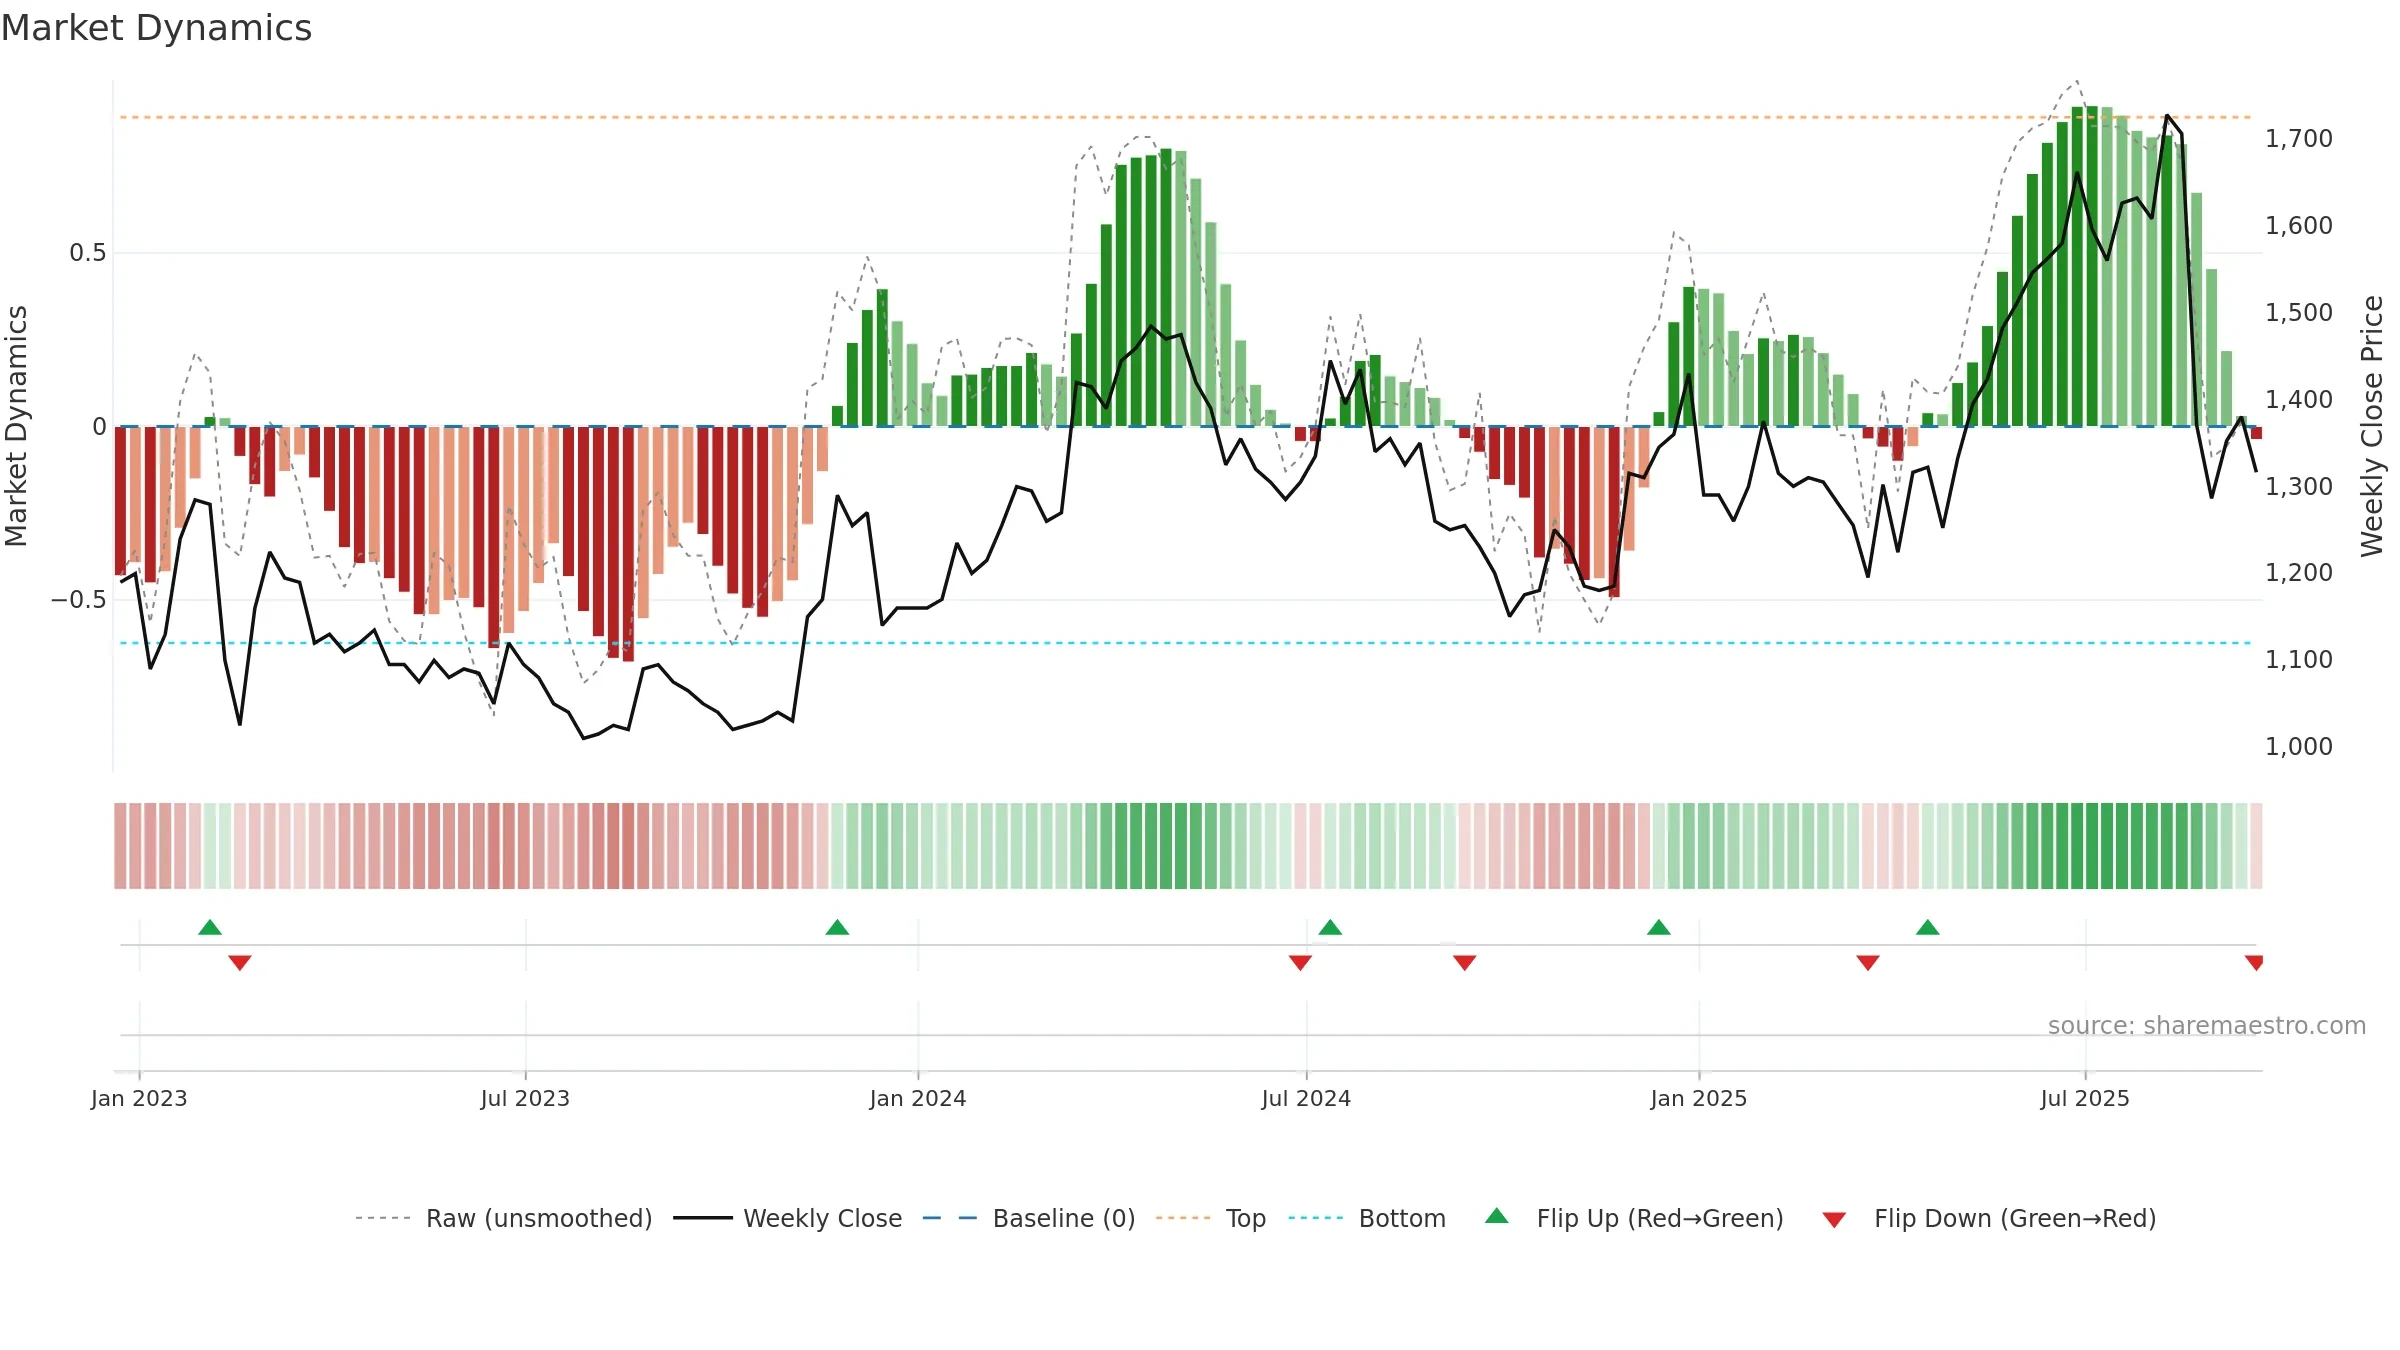Click the 1,500 price axis tick
This screenshot has height=1350, width=2400.
pyautogui.click(x=2299, y=312)
